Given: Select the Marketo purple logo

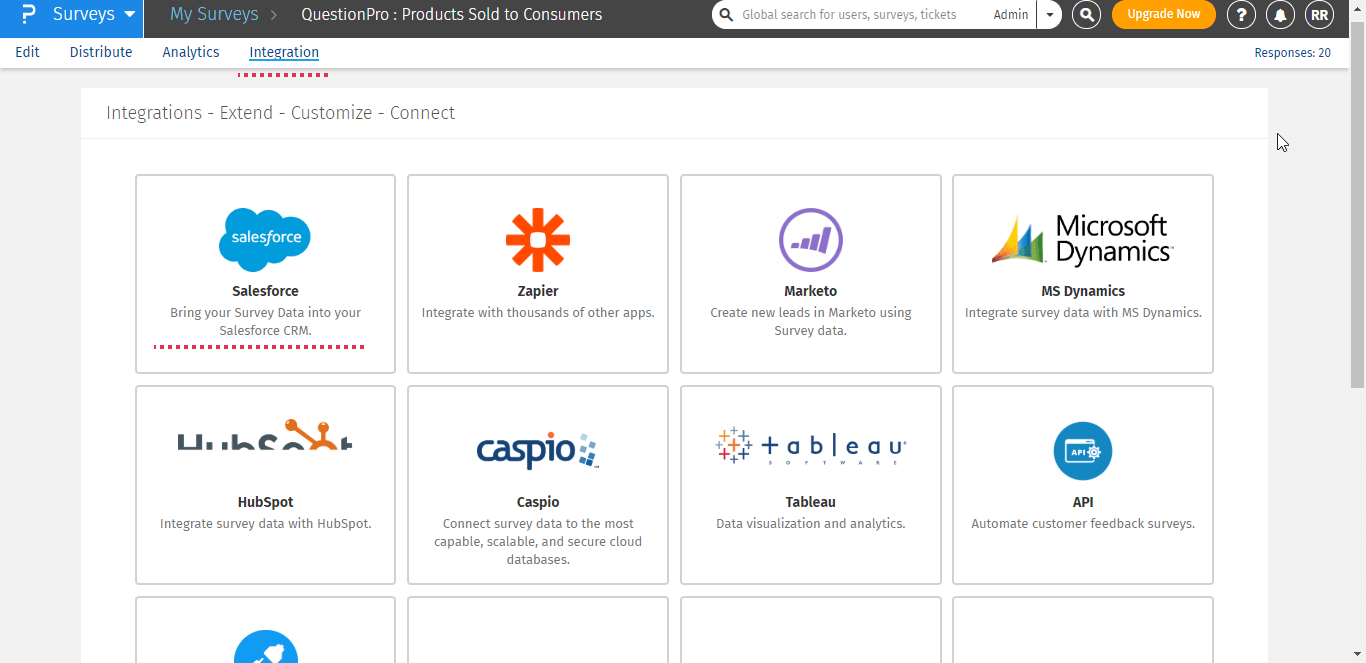Looking at the screenshot, I should point(810,241).
